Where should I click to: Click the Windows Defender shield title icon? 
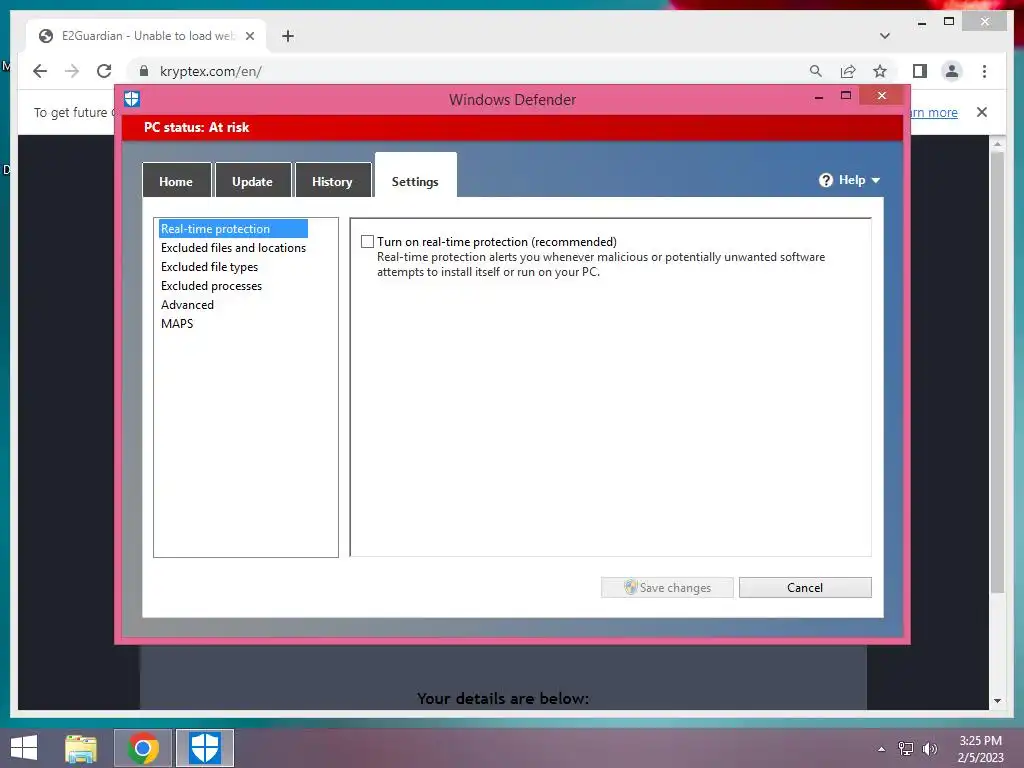click(x=132, y=99)
